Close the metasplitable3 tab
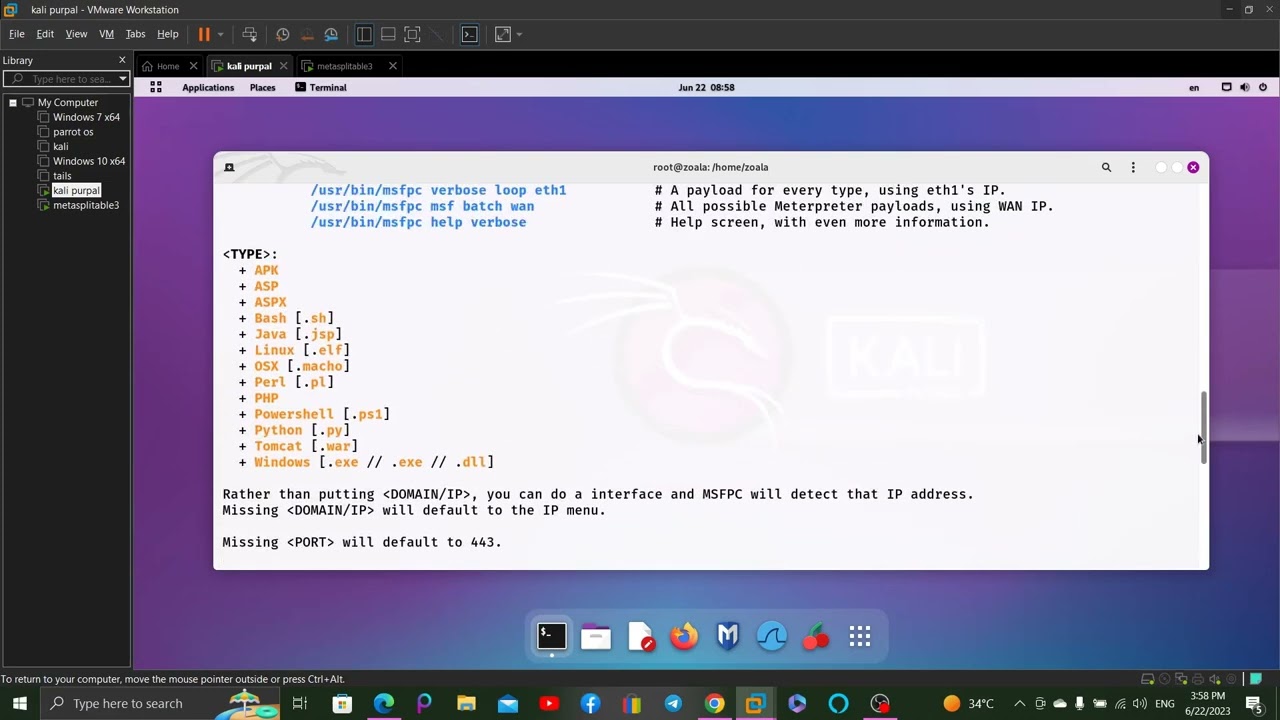 pyautogui.click(x=393, y=66)
